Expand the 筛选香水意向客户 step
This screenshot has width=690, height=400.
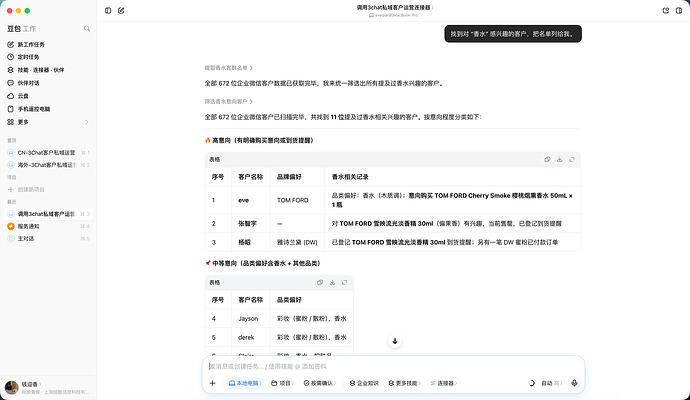228,101
